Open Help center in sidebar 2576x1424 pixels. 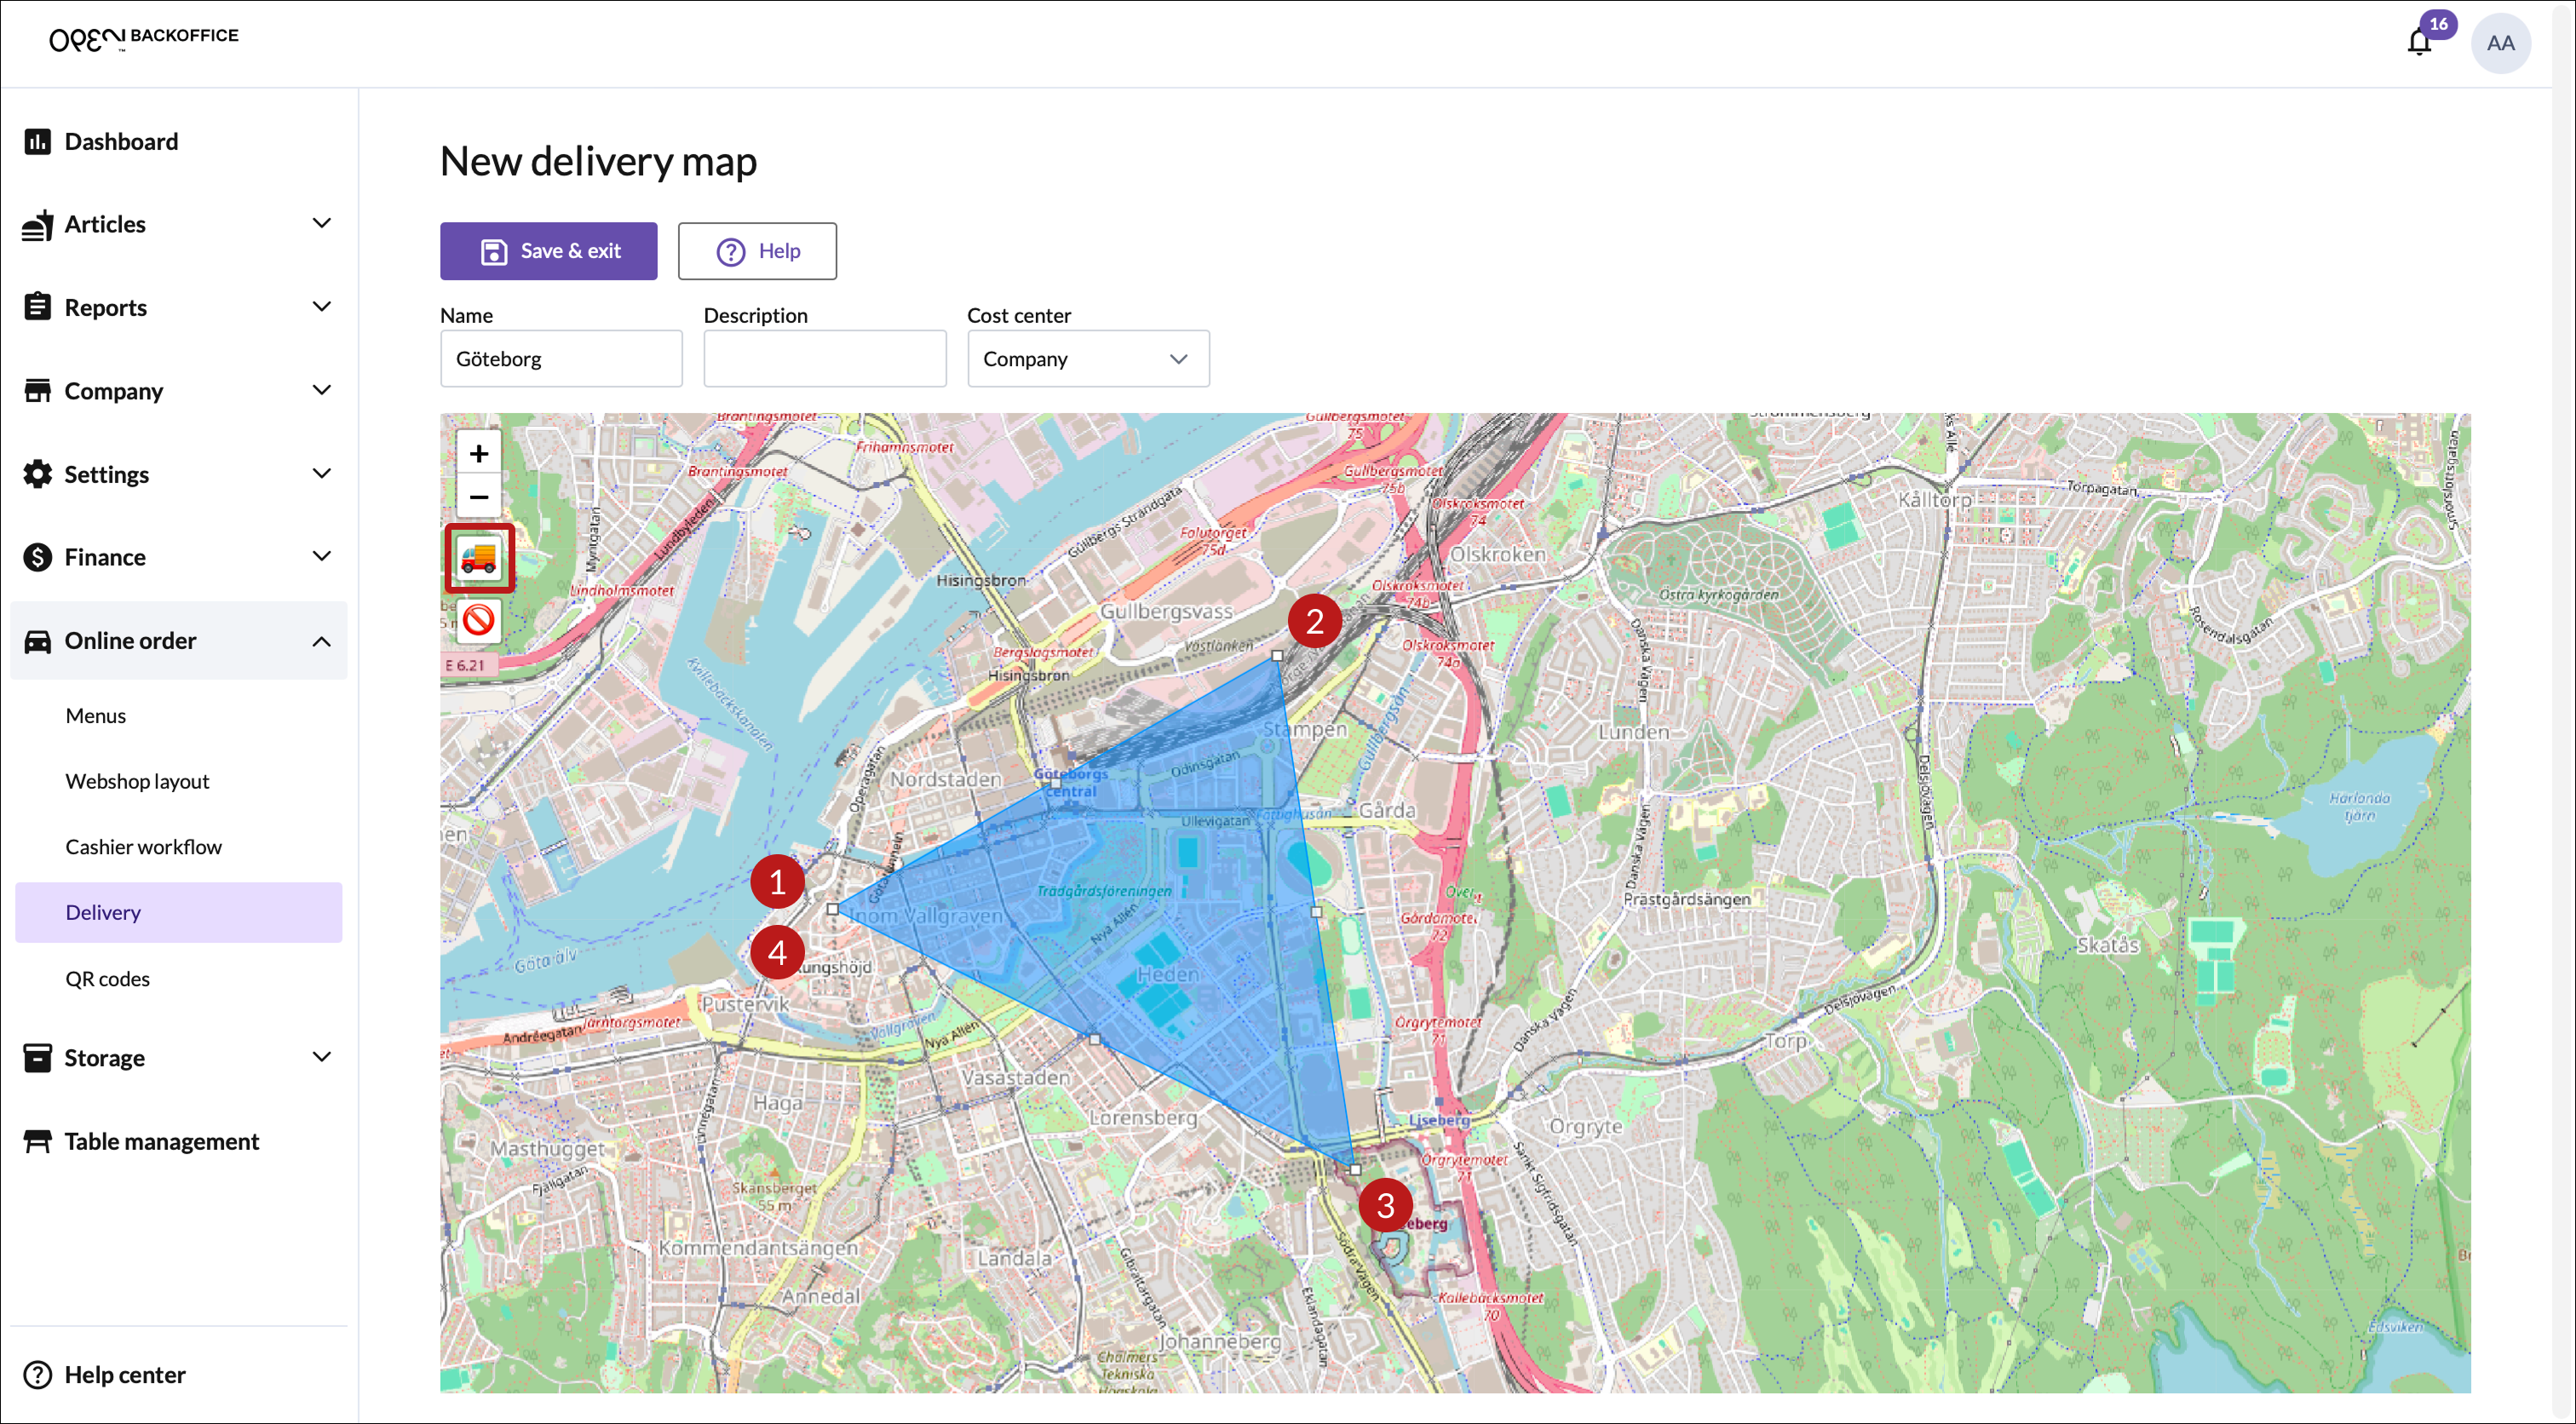(x=124, y=1374)
